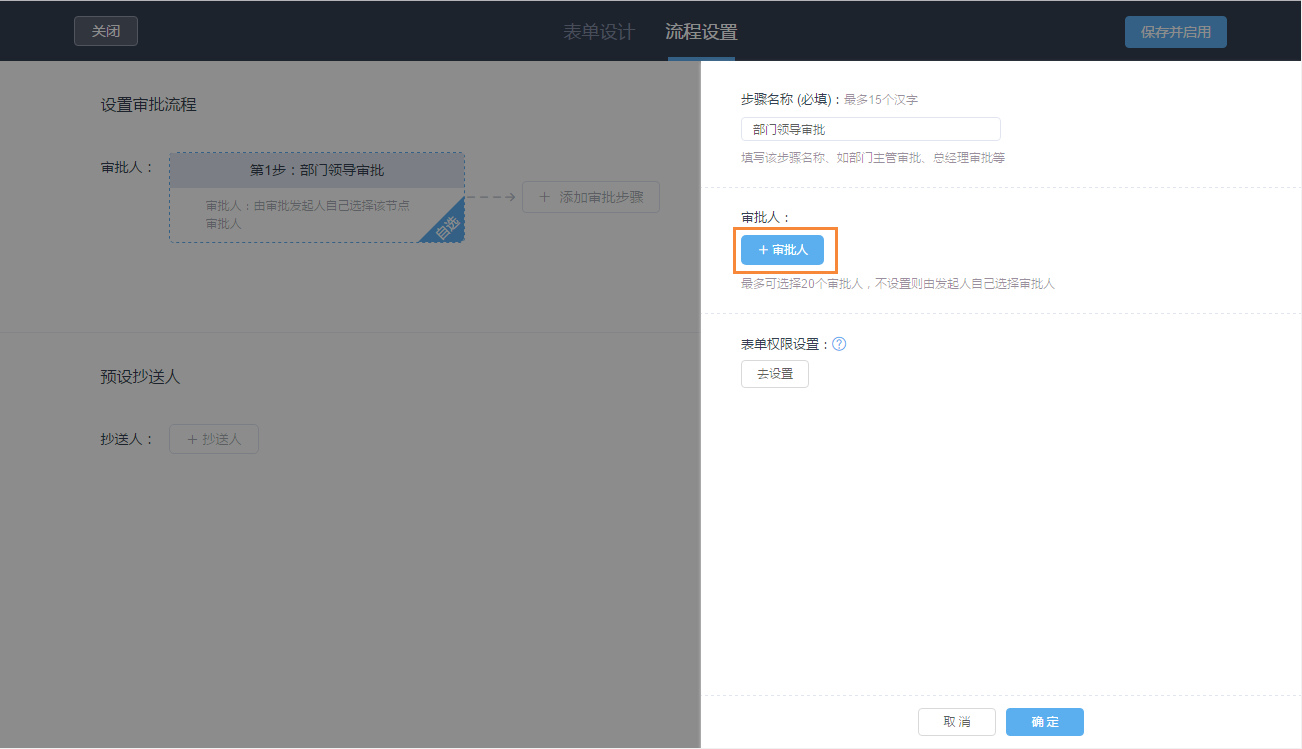Add a new step via 添加审批步骤
This screenshot has width=1302, height=749.
pyautogui.click(x=590, y=196)
